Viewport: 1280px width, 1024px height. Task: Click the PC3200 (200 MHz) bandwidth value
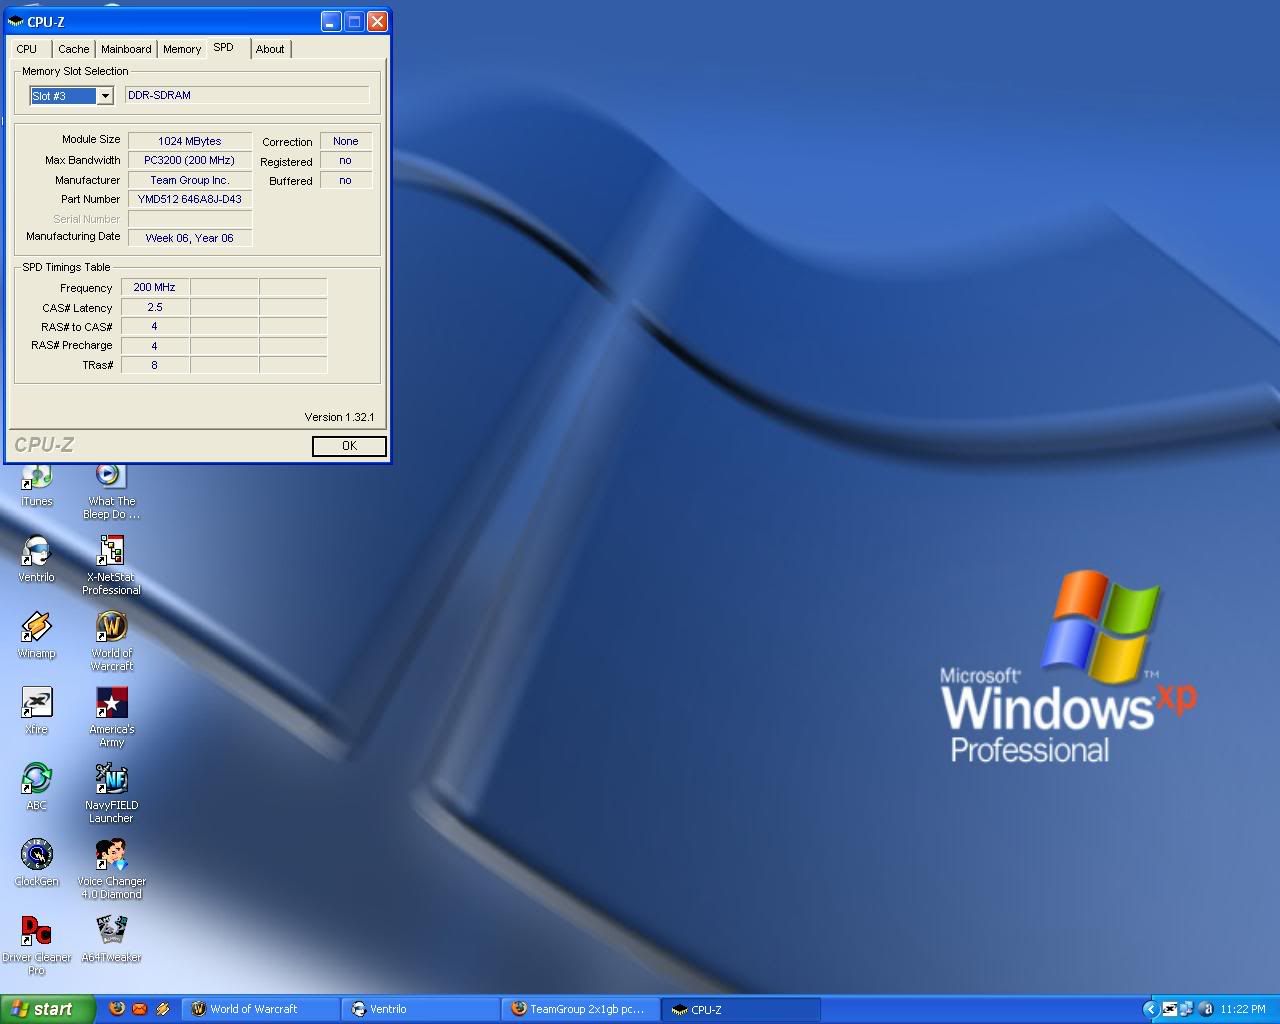190,160
